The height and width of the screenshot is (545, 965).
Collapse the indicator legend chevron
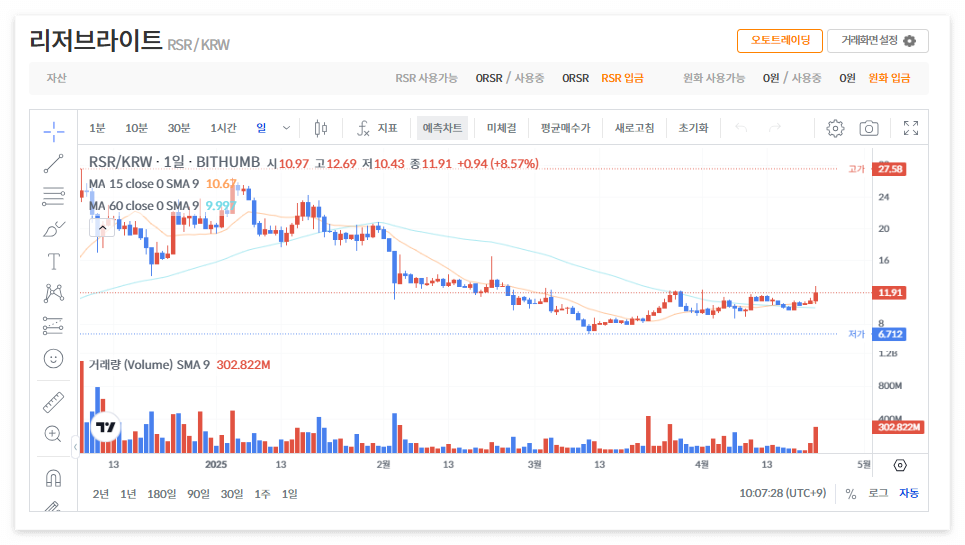102,228
